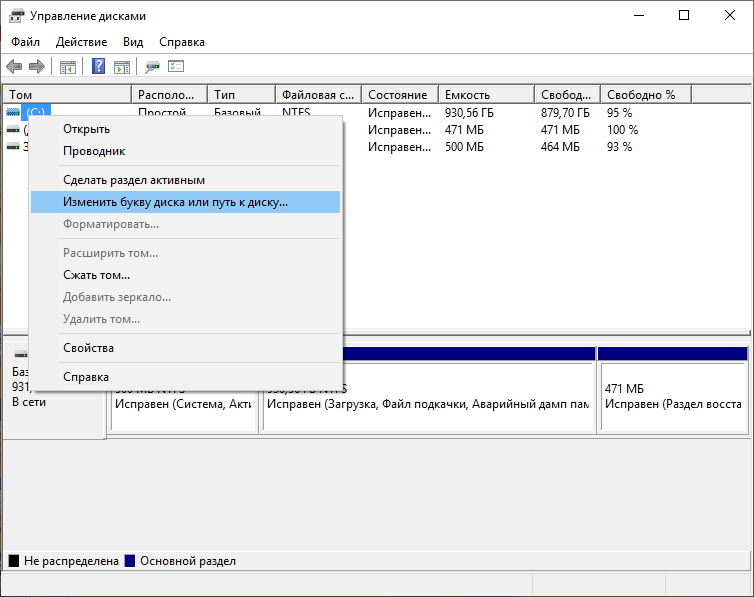This screenshot has width=754, height=597.
Task: Sort by the 'Свобод...' column header
Action: [568, 95]
